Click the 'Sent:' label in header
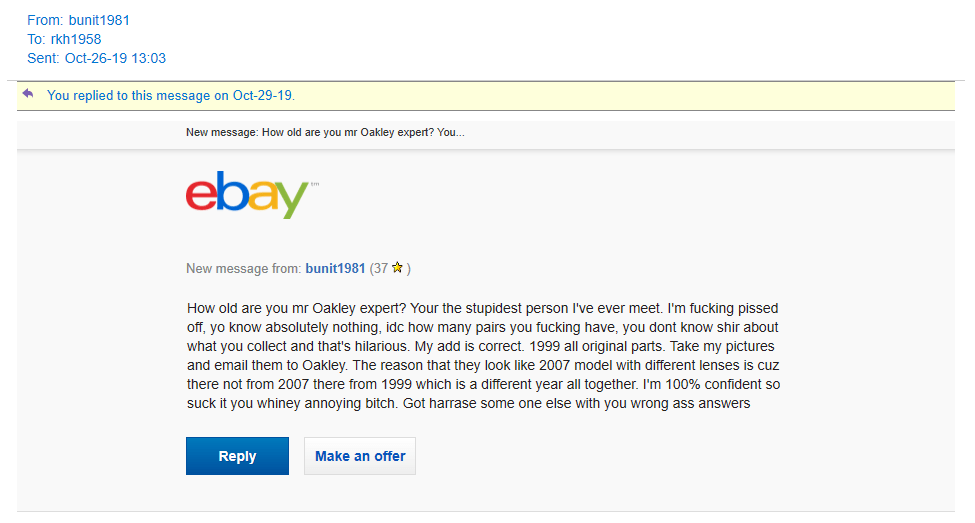 [44, 58]
